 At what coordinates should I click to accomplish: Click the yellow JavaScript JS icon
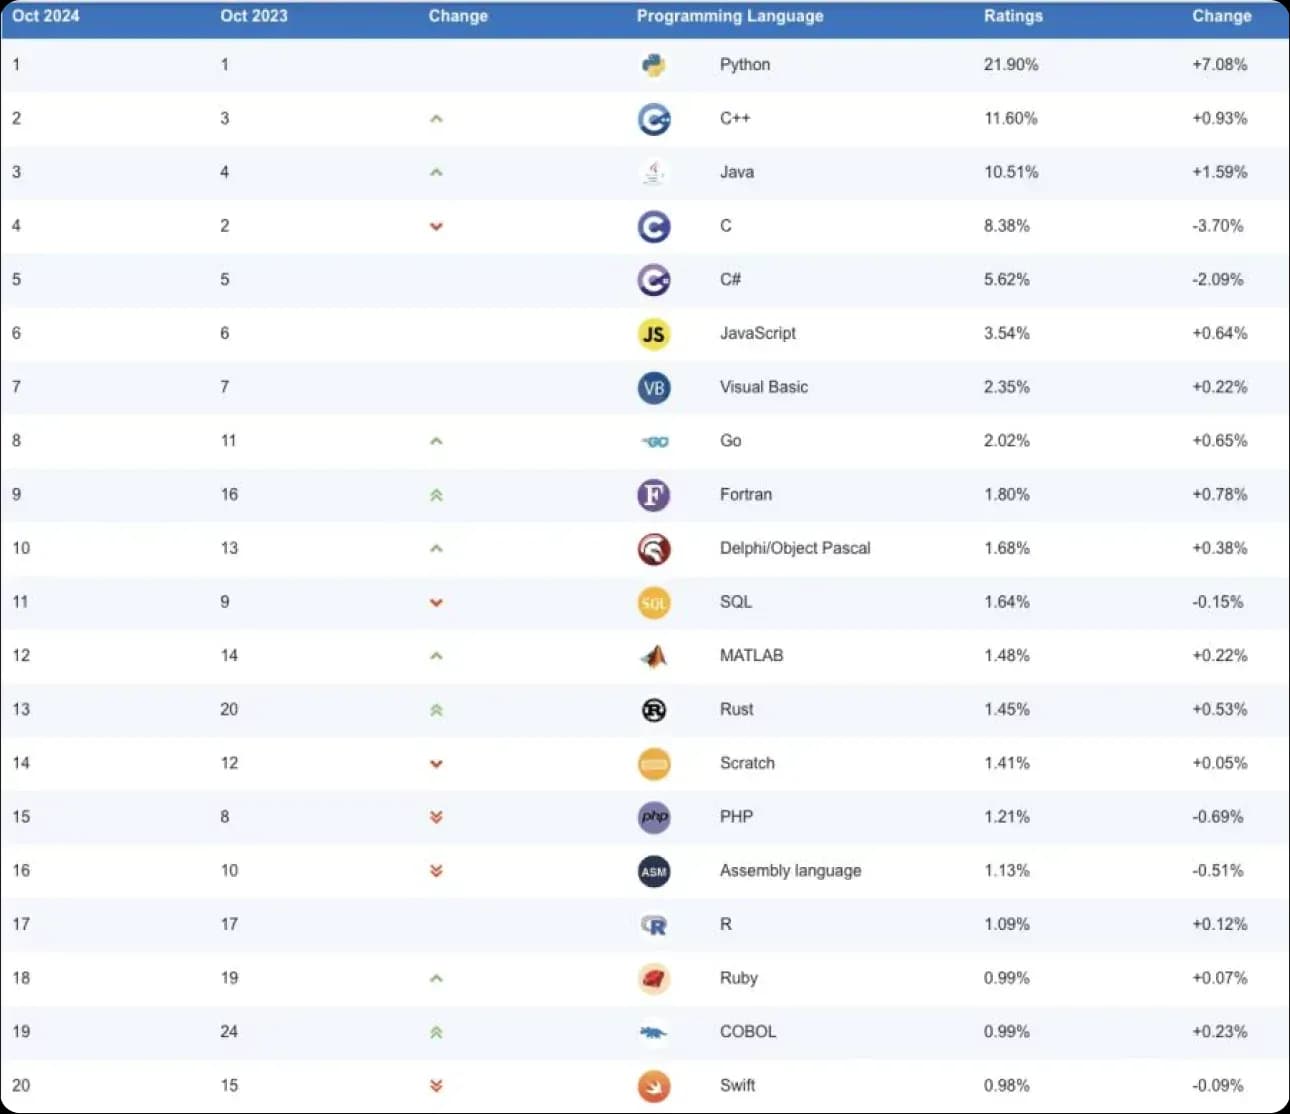(654, 334)
